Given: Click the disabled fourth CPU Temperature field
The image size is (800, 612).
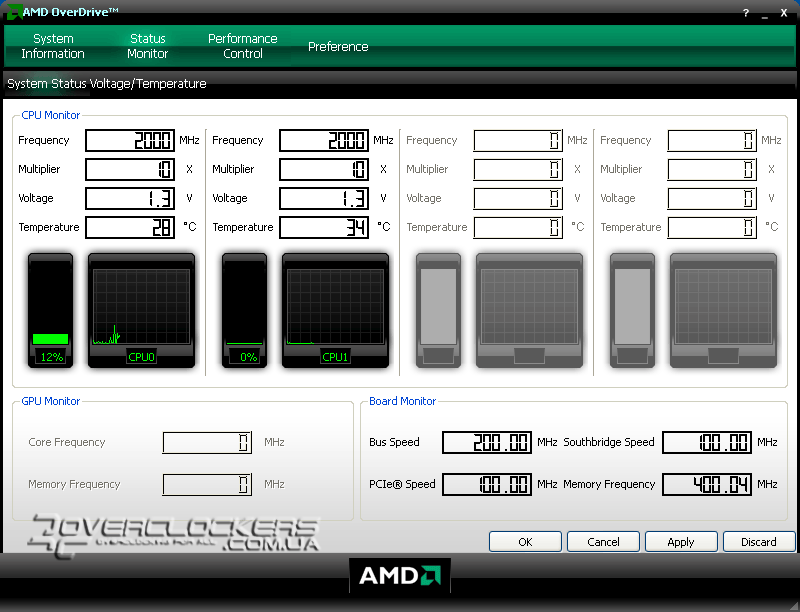Looking at the screenshot, I should (712, 227).
